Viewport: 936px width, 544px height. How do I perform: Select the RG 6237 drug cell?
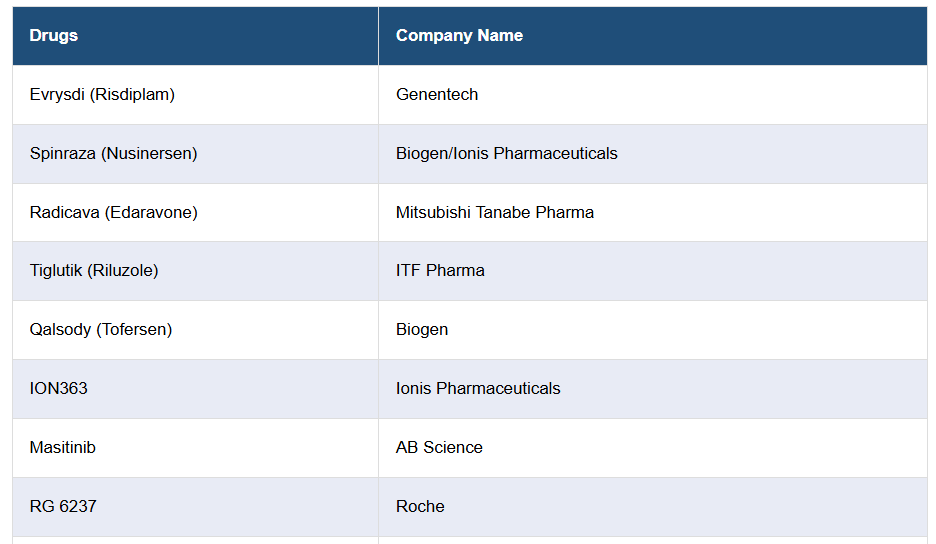tap(63, 506)
